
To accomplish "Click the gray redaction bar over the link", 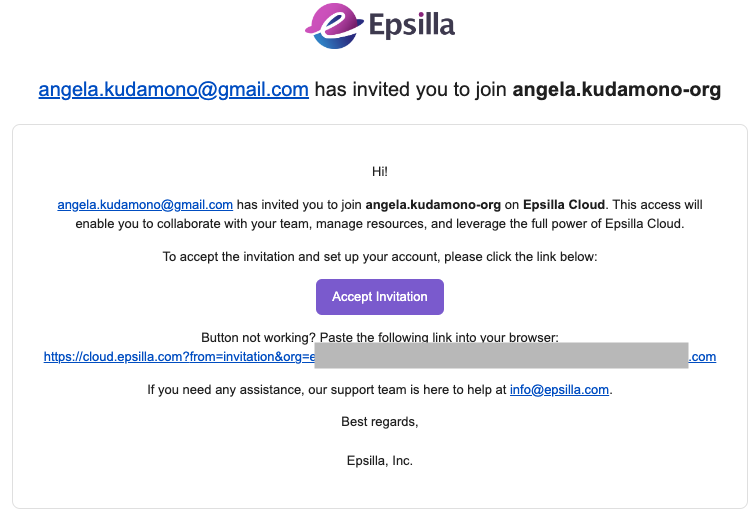I will [x=501, y=357].
